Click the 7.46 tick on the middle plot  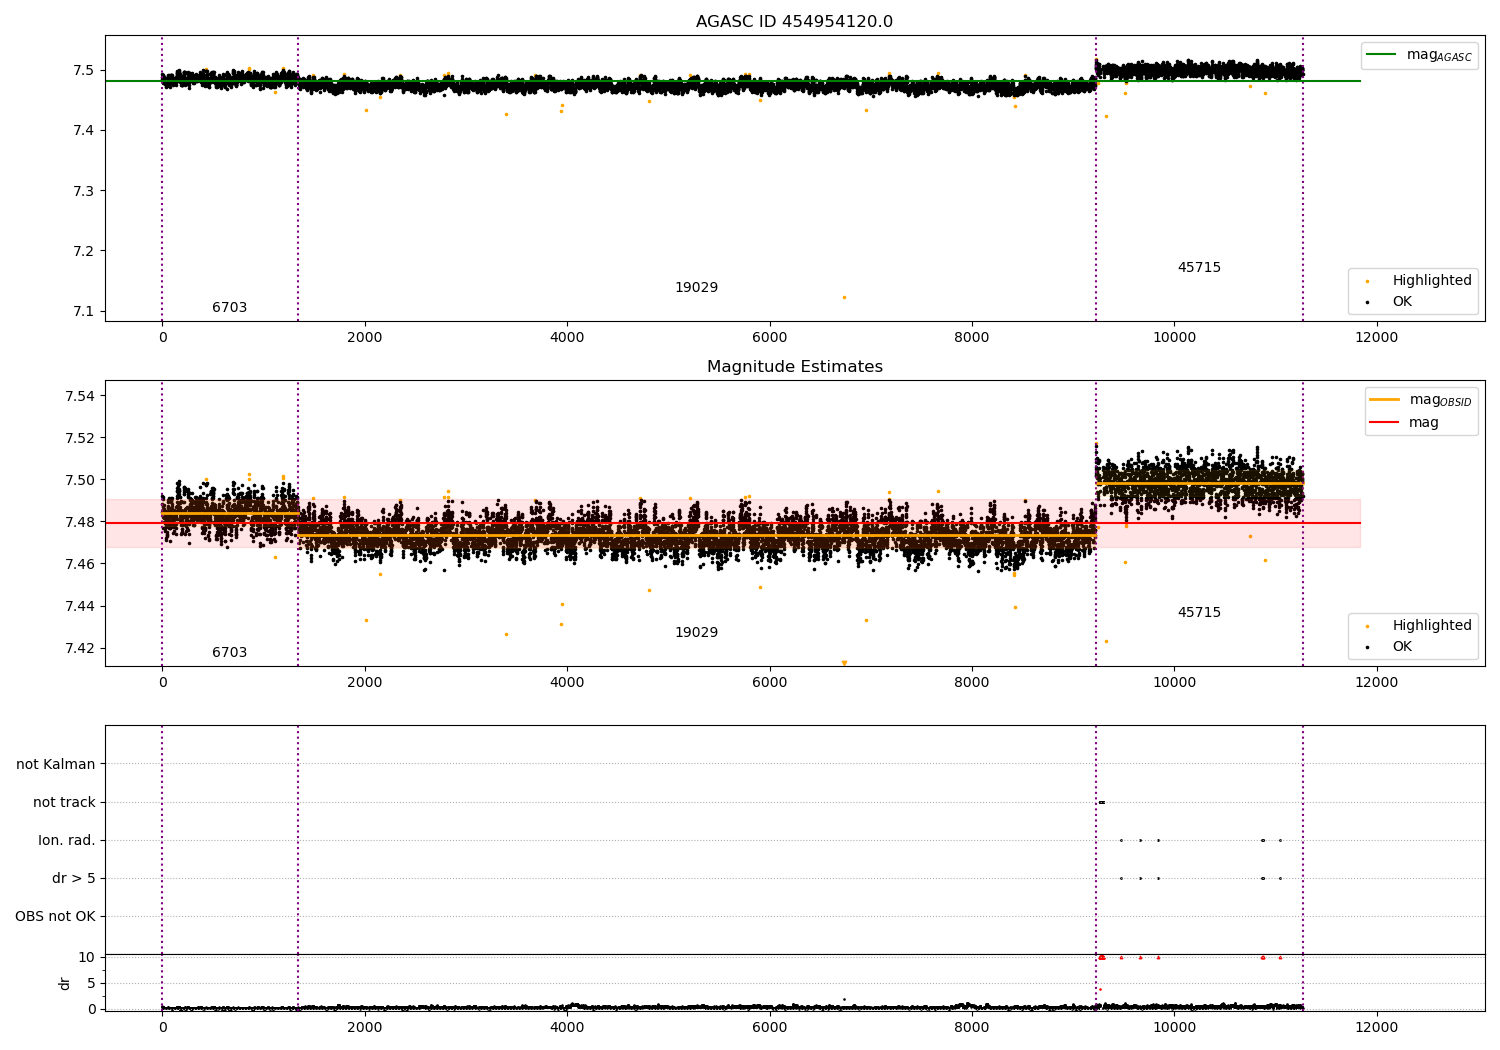click(x=79, y=564)
